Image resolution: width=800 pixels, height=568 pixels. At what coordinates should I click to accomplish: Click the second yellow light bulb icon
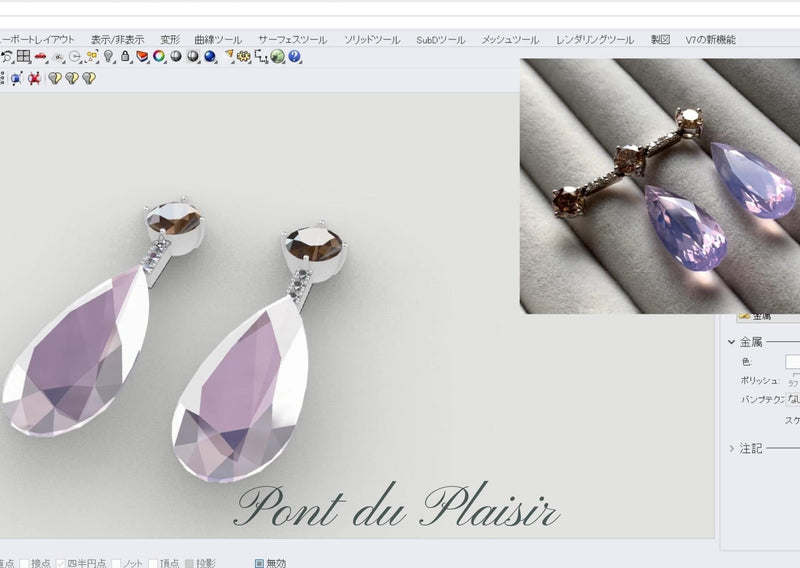(x=72, y=78)
